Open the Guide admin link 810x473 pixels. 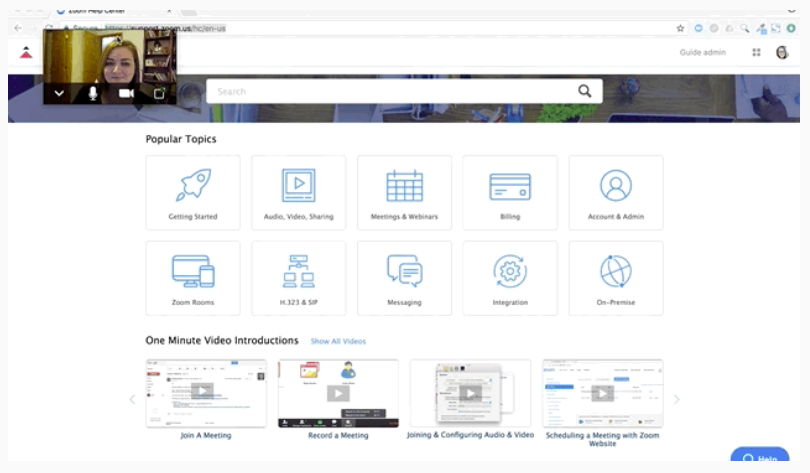point(703,52)
